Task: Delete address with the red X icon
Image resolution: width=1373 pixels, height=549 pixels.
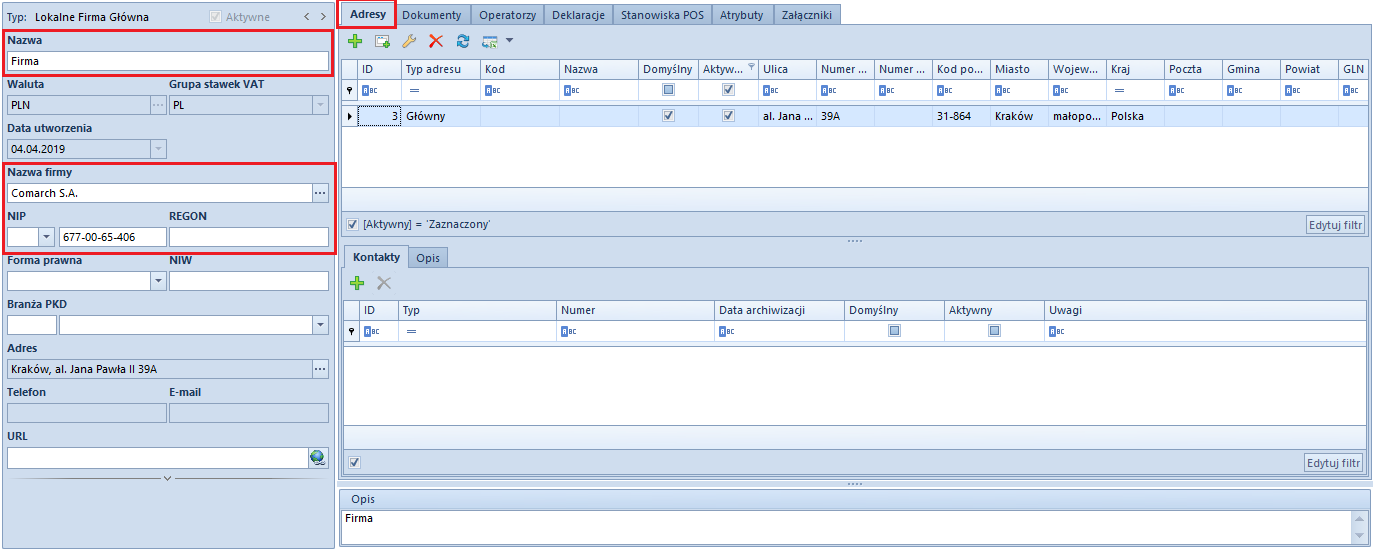Action: click(436, 41)
